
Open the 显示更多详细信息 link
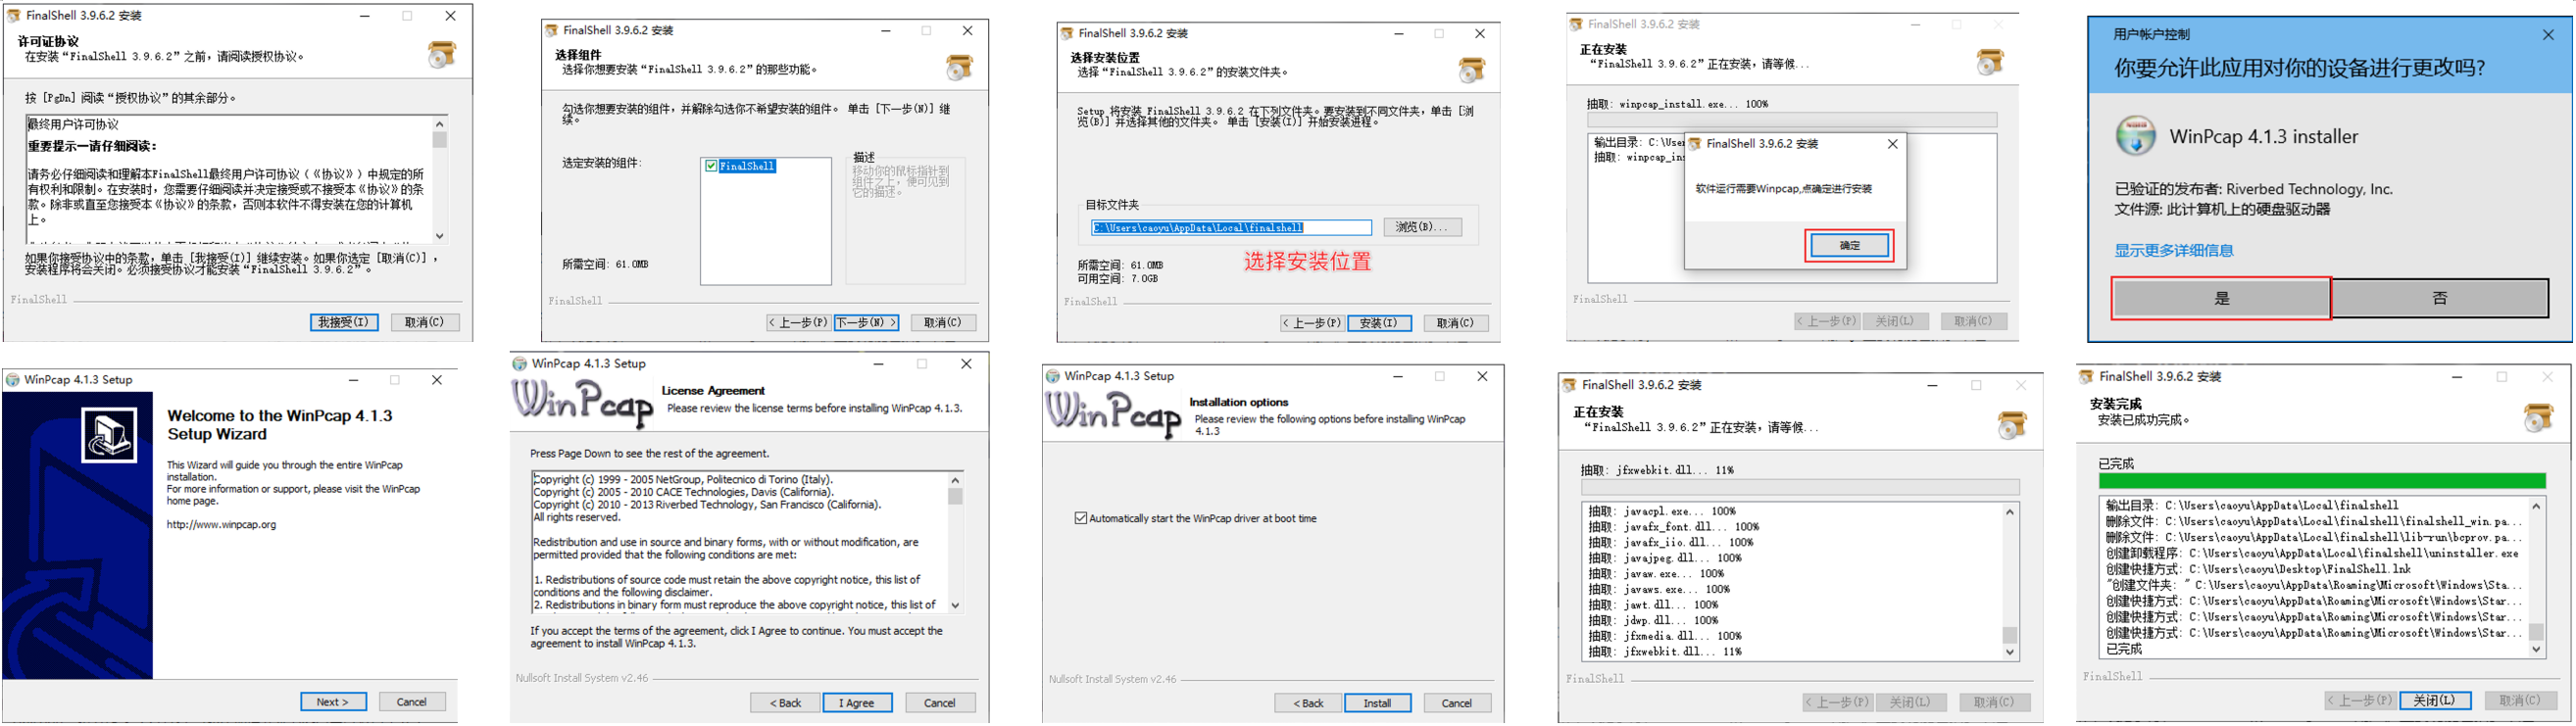[x=2173, y=250]
